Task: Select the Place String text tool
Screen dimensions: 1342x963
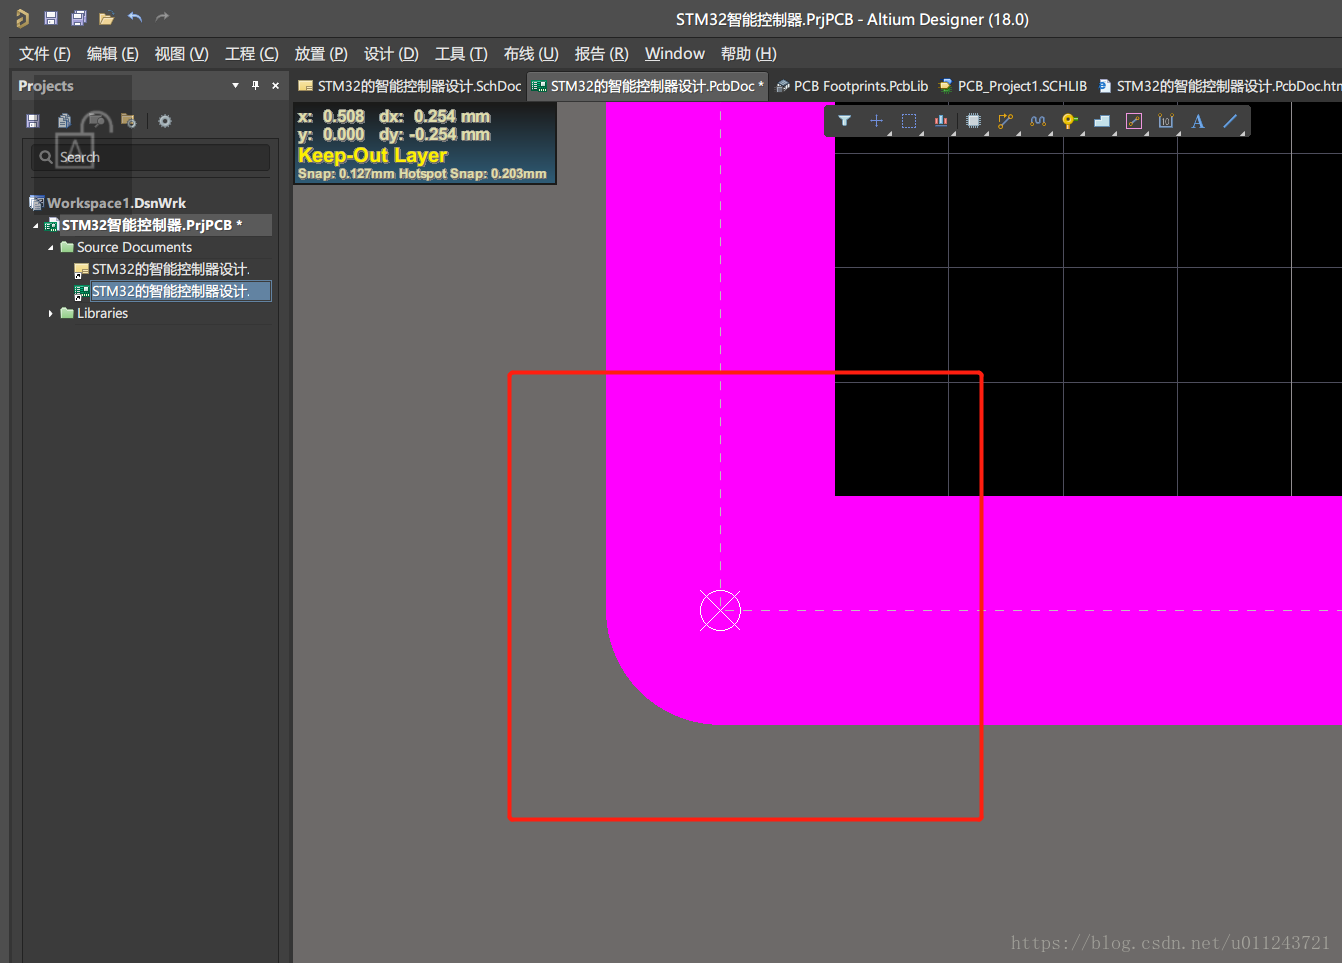Action: coord(1198,121)
